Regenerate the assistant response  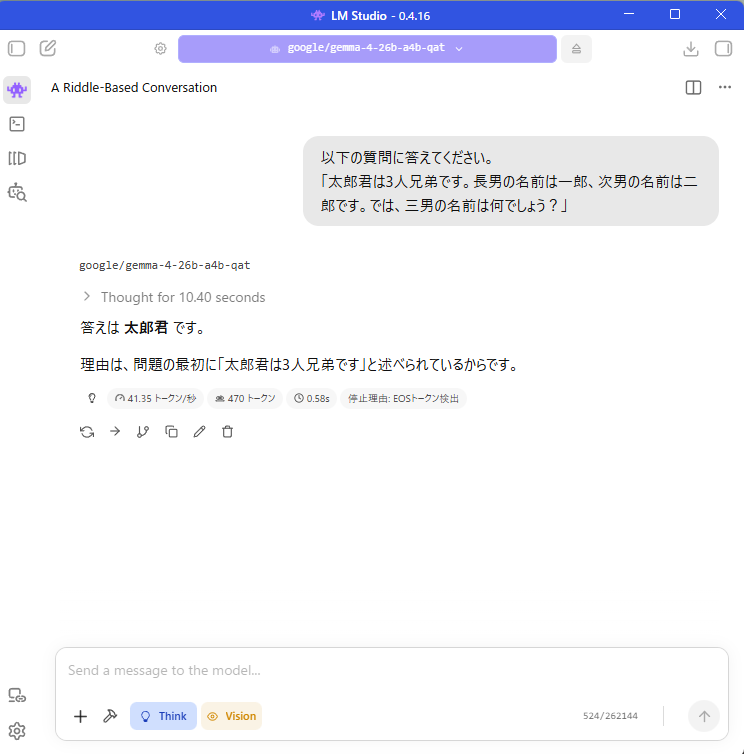[87, 432]
